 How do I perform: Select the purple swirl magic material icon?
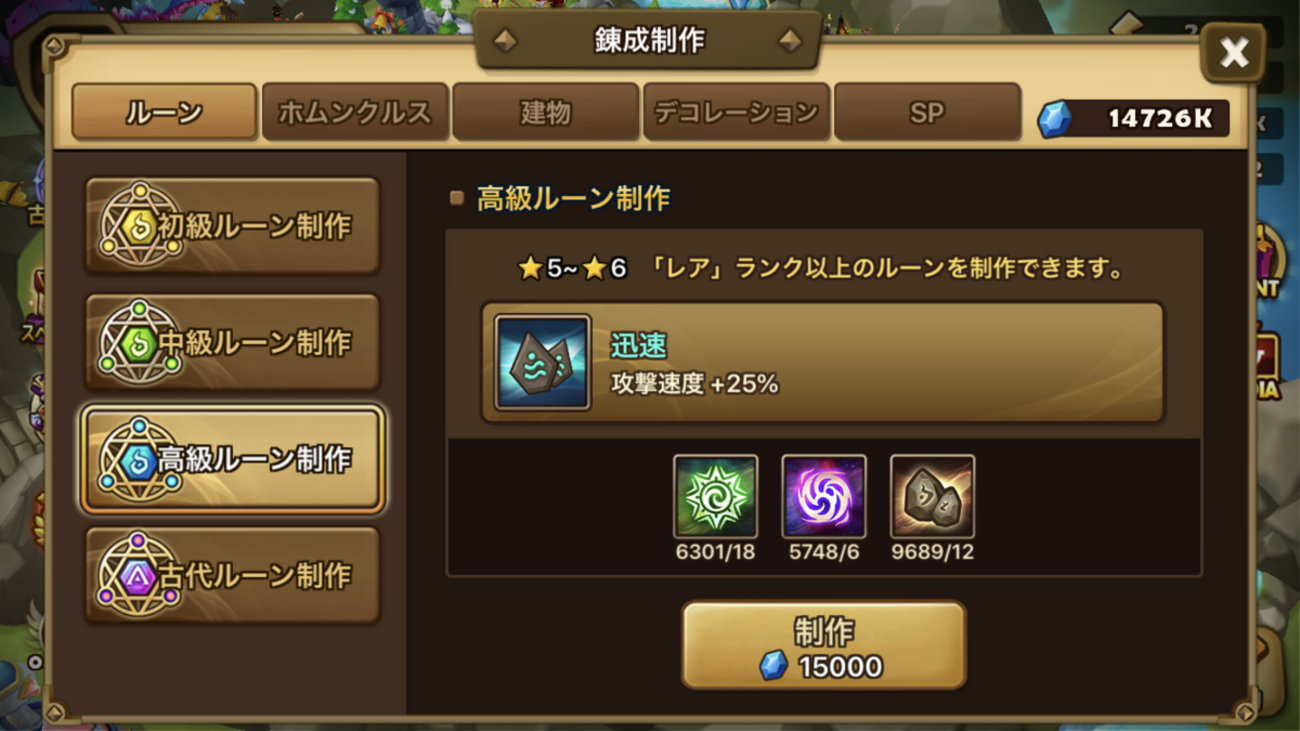tap(823, 497)
